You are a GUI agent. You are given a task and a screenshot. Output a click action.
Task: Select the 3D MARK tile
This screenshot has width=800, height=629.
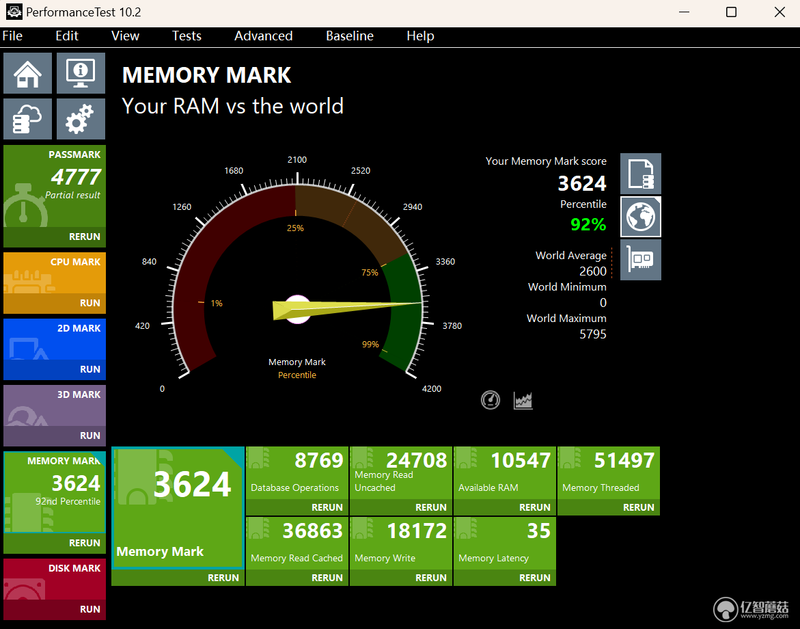coord(55,406)
